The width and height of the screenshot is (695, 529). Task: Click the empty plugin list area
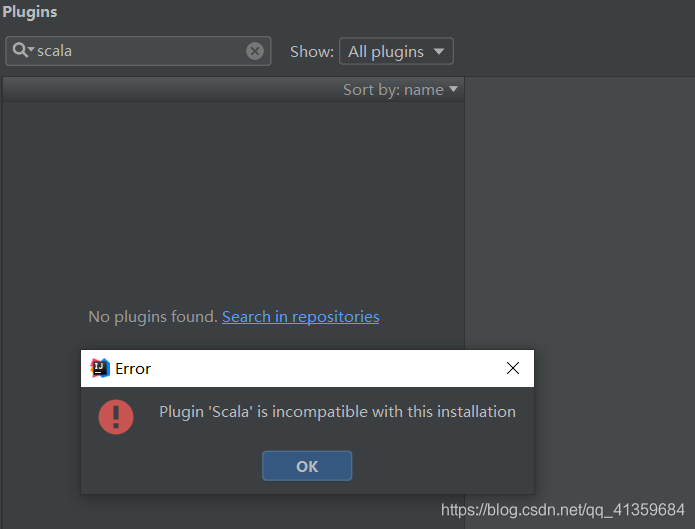pos(234,200)
